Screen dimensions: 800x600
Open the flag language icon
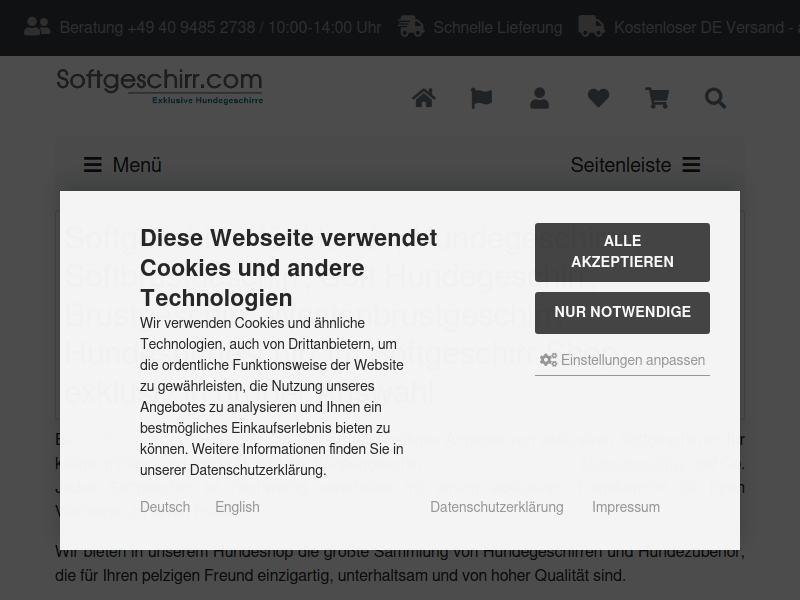482,98
